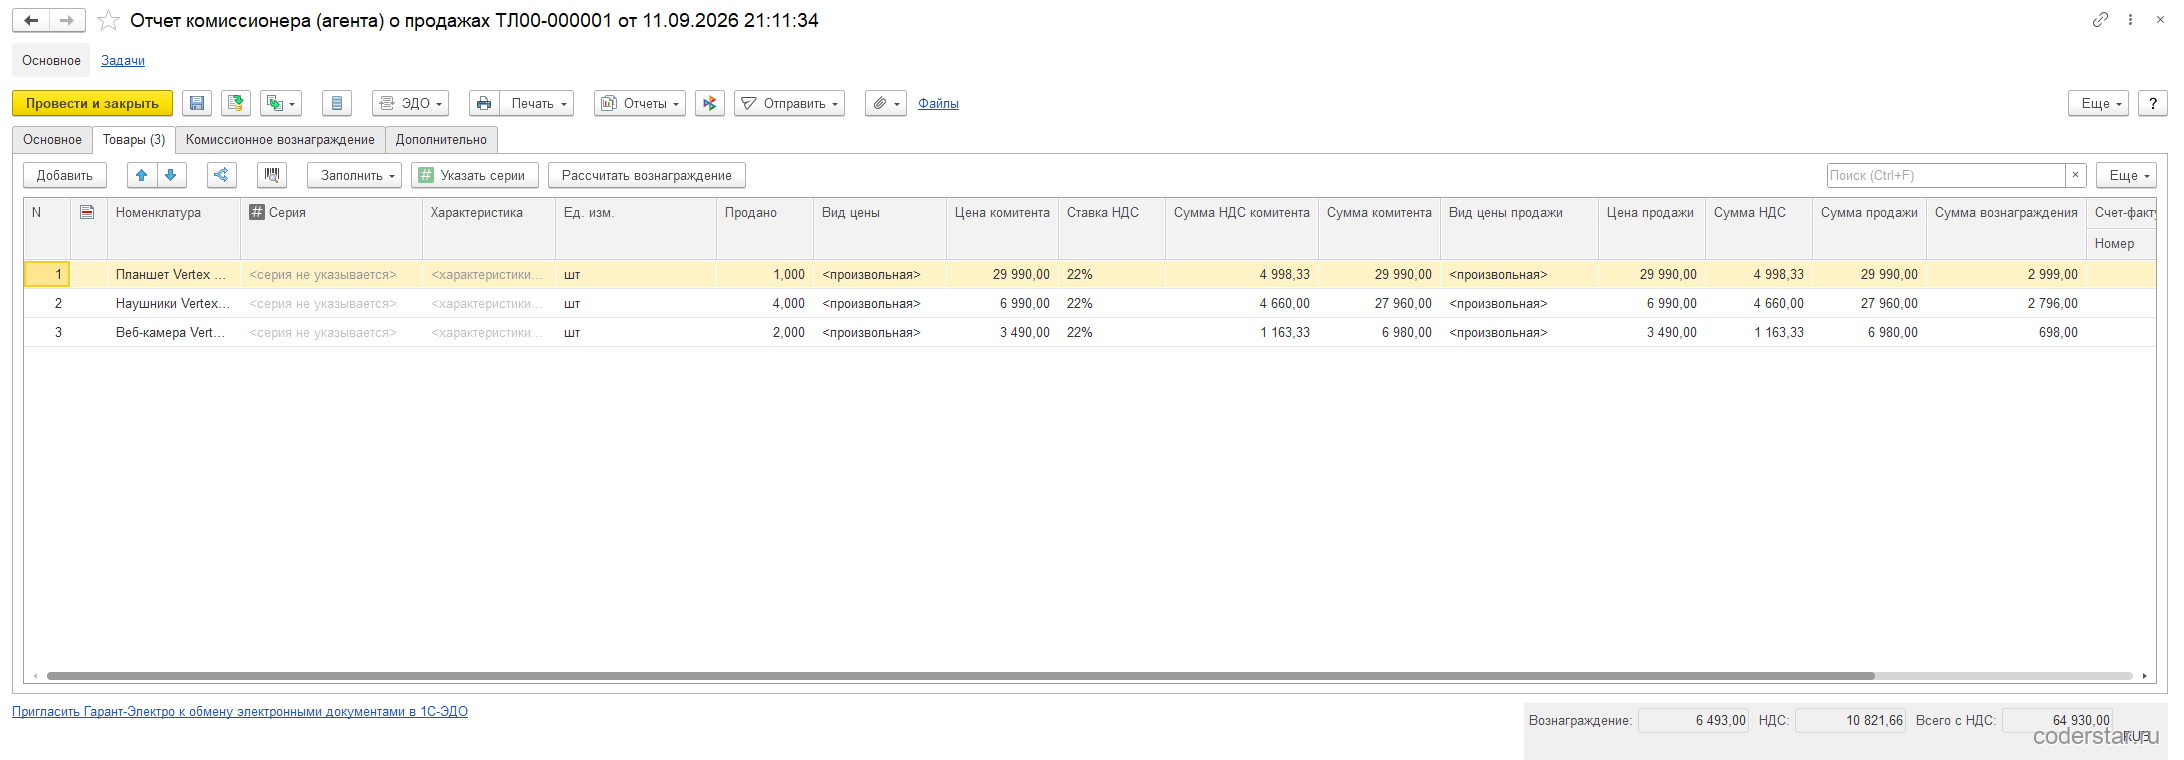Clear the search field with the x
The height and width of the screenshot is (760, 2184).
click(x=2076, y=175)
